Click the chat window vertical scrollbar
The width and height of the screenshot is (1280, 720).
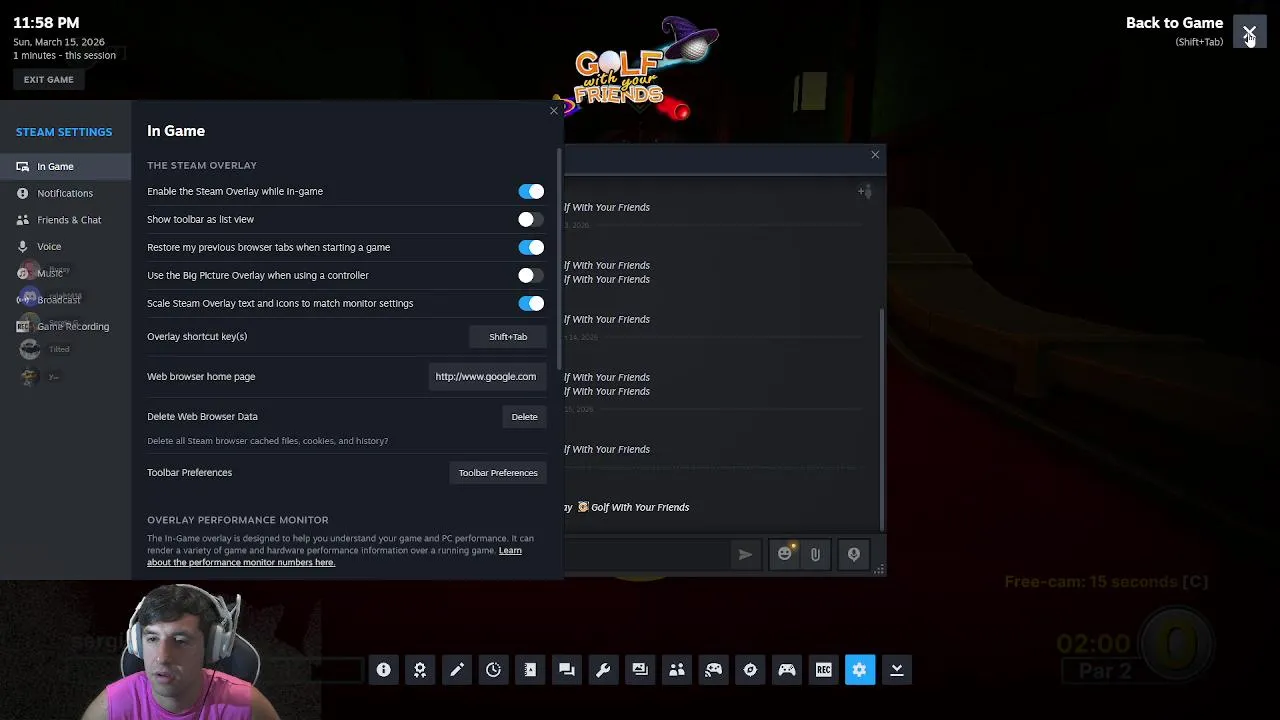881,420
